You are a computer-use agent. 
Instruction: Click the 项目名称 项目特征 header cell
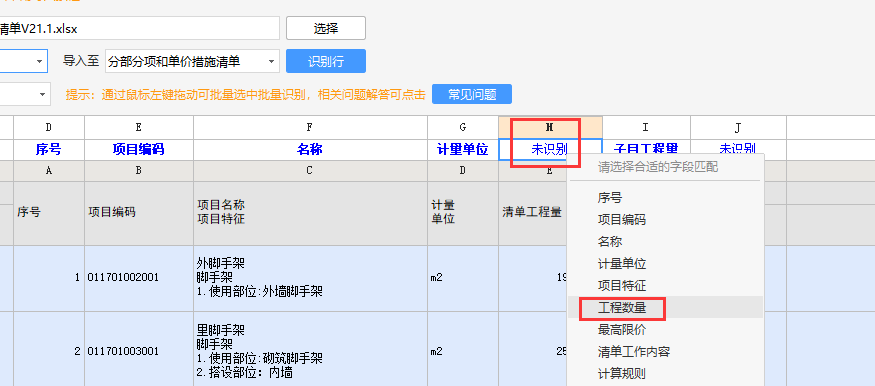click(x=310, y=213)
